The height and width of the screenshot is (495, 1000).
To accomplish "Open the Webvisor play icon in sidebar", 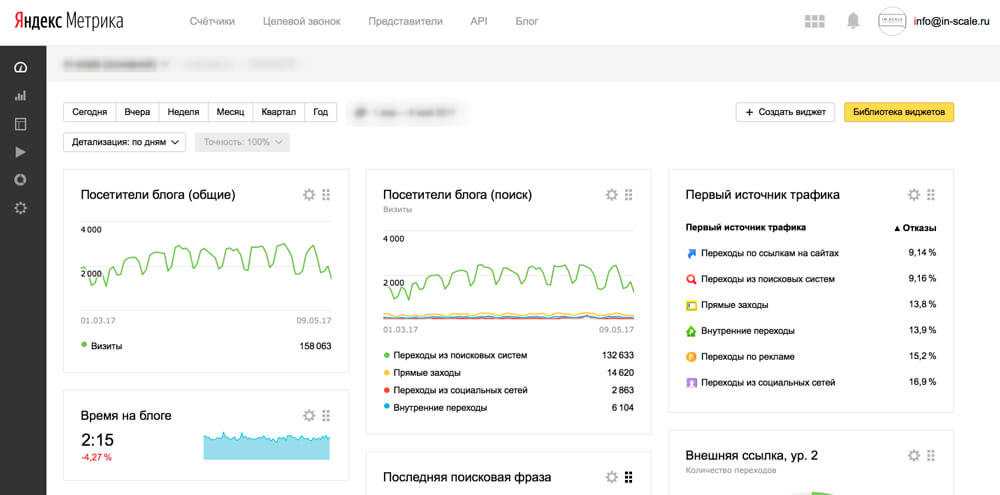I will [20, 152].
